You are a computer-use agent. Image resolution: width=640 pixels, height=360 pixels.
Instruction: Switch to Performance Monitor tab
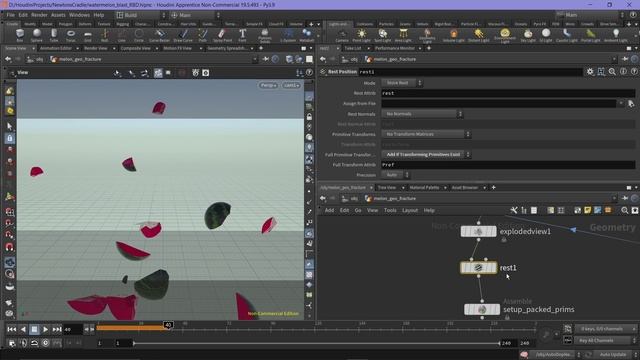tap(395, 48)
